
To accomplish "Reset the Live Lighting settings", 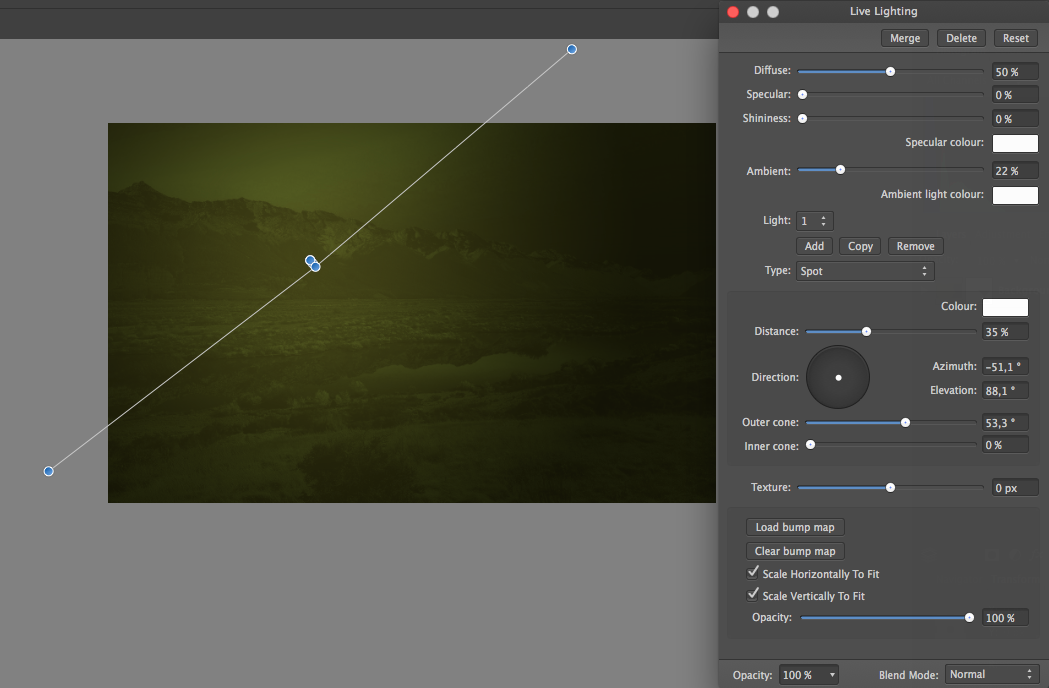I will tap(1015, 37).
